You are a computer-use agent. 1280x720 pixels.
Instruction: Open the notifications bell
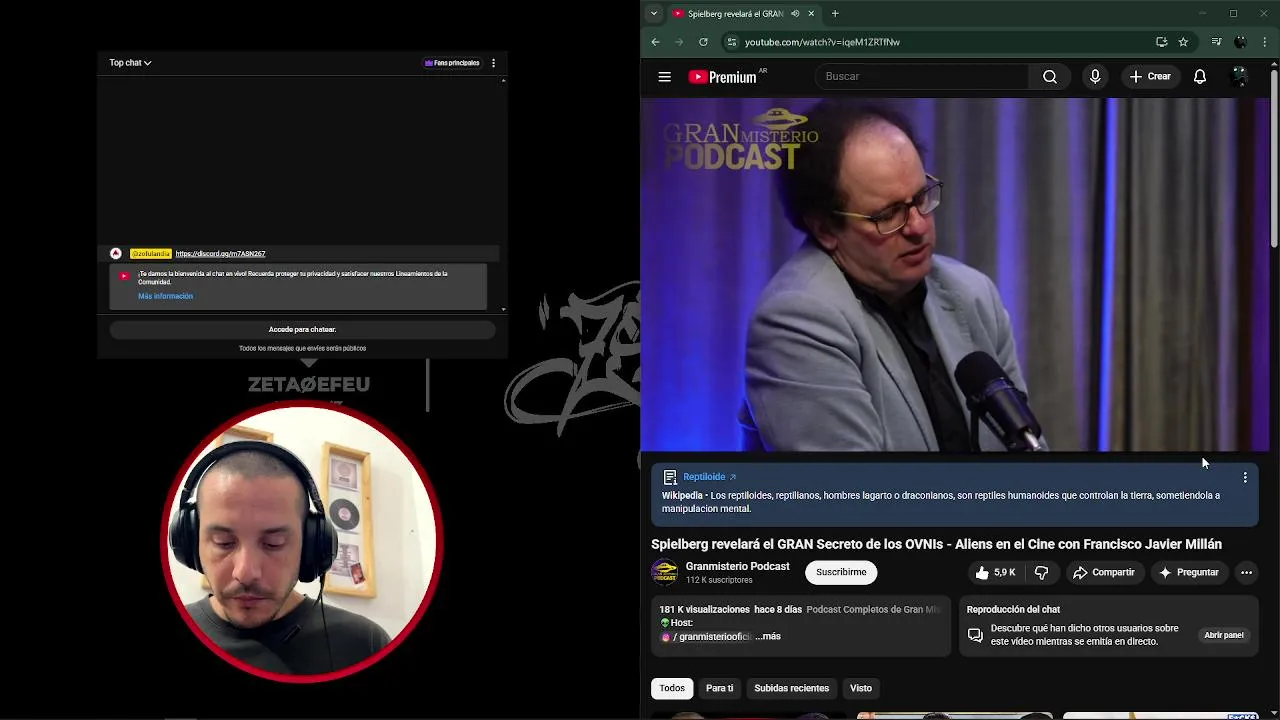click(1200, 76)
